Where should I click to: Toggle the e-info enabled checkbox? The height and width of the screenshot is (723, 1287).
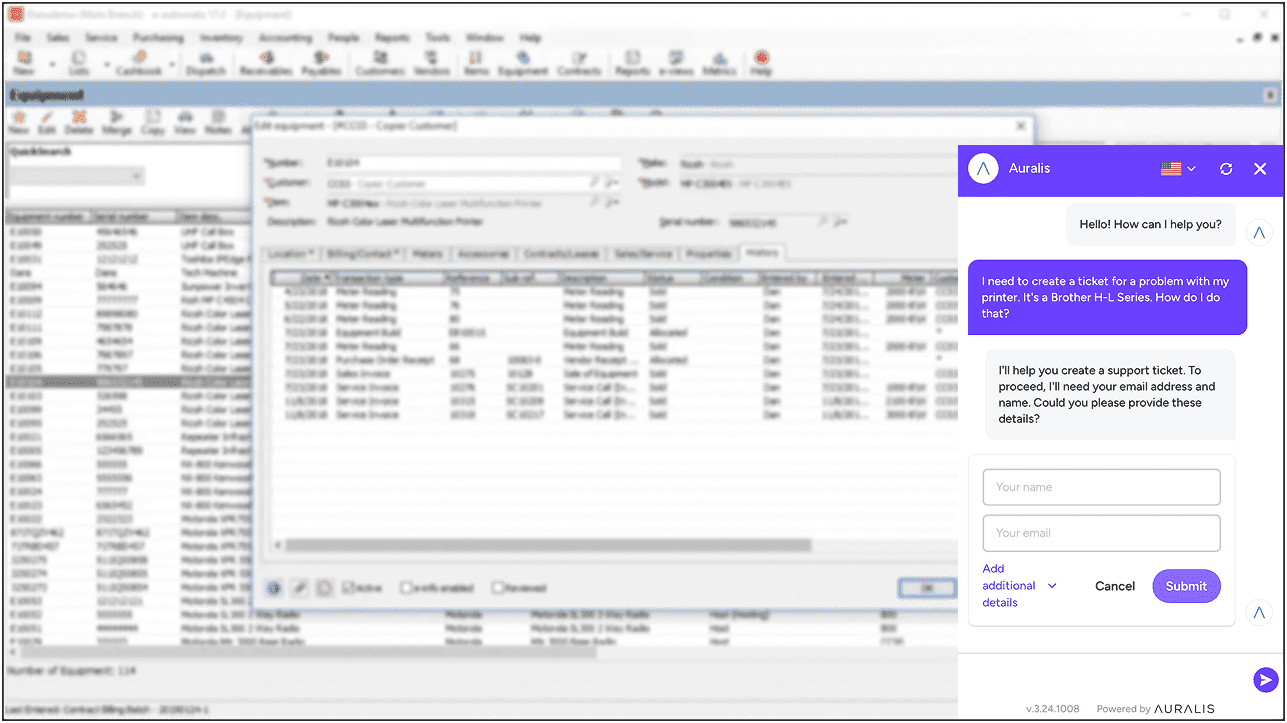pyautogui.click(x=406, y=588)
